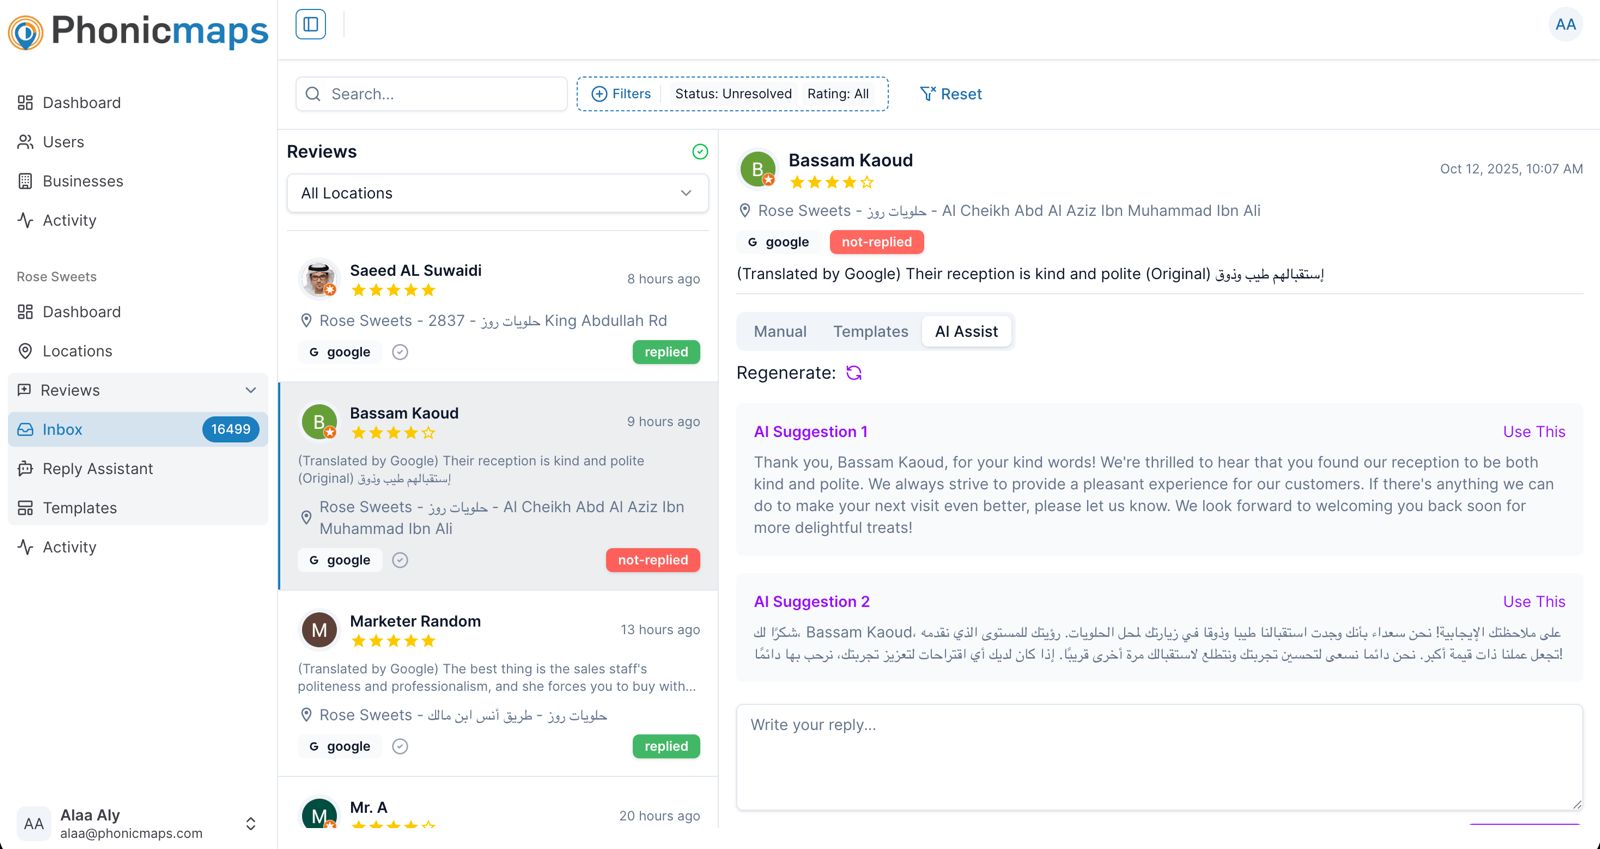This screenshot has height=849, width=1600.
Task: Go to Businesses in sidebar
Action: [83, 181]
